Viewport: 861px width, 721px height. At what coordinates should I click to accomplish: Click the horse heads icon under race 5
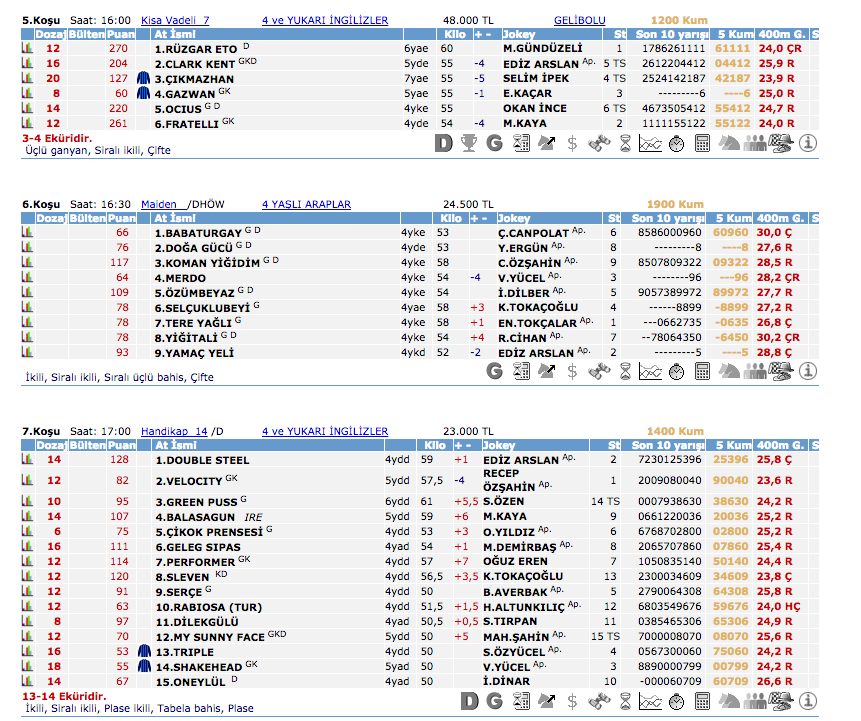730,143
